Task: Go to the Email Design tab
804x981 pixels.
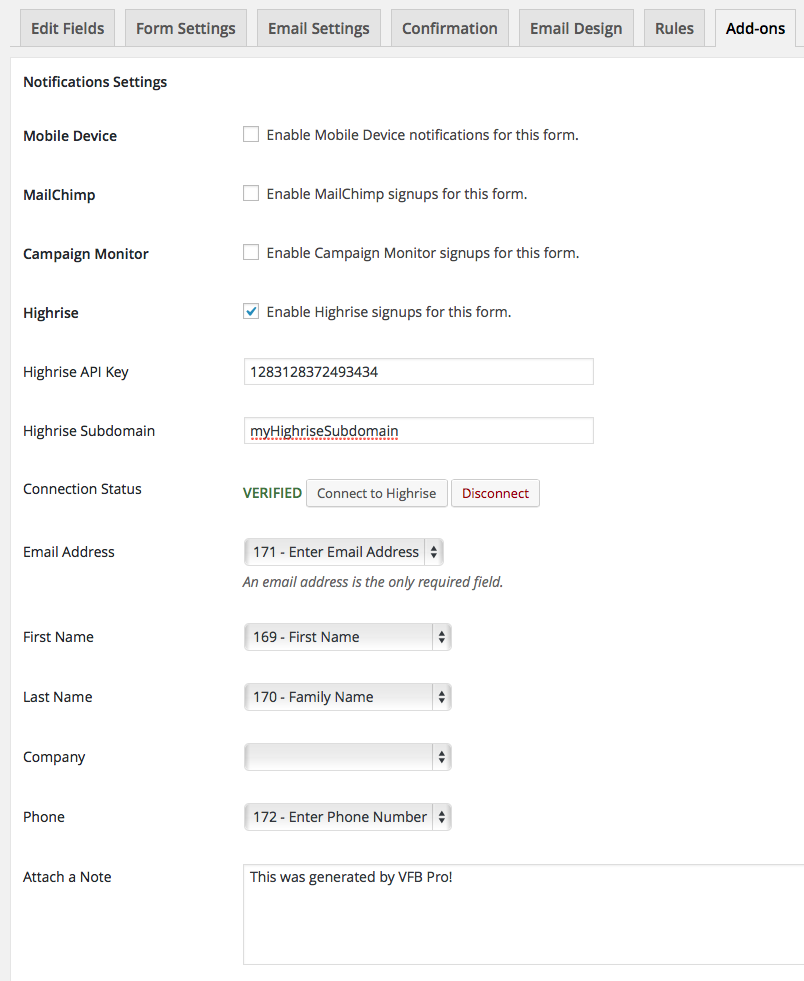Action: 576,28
